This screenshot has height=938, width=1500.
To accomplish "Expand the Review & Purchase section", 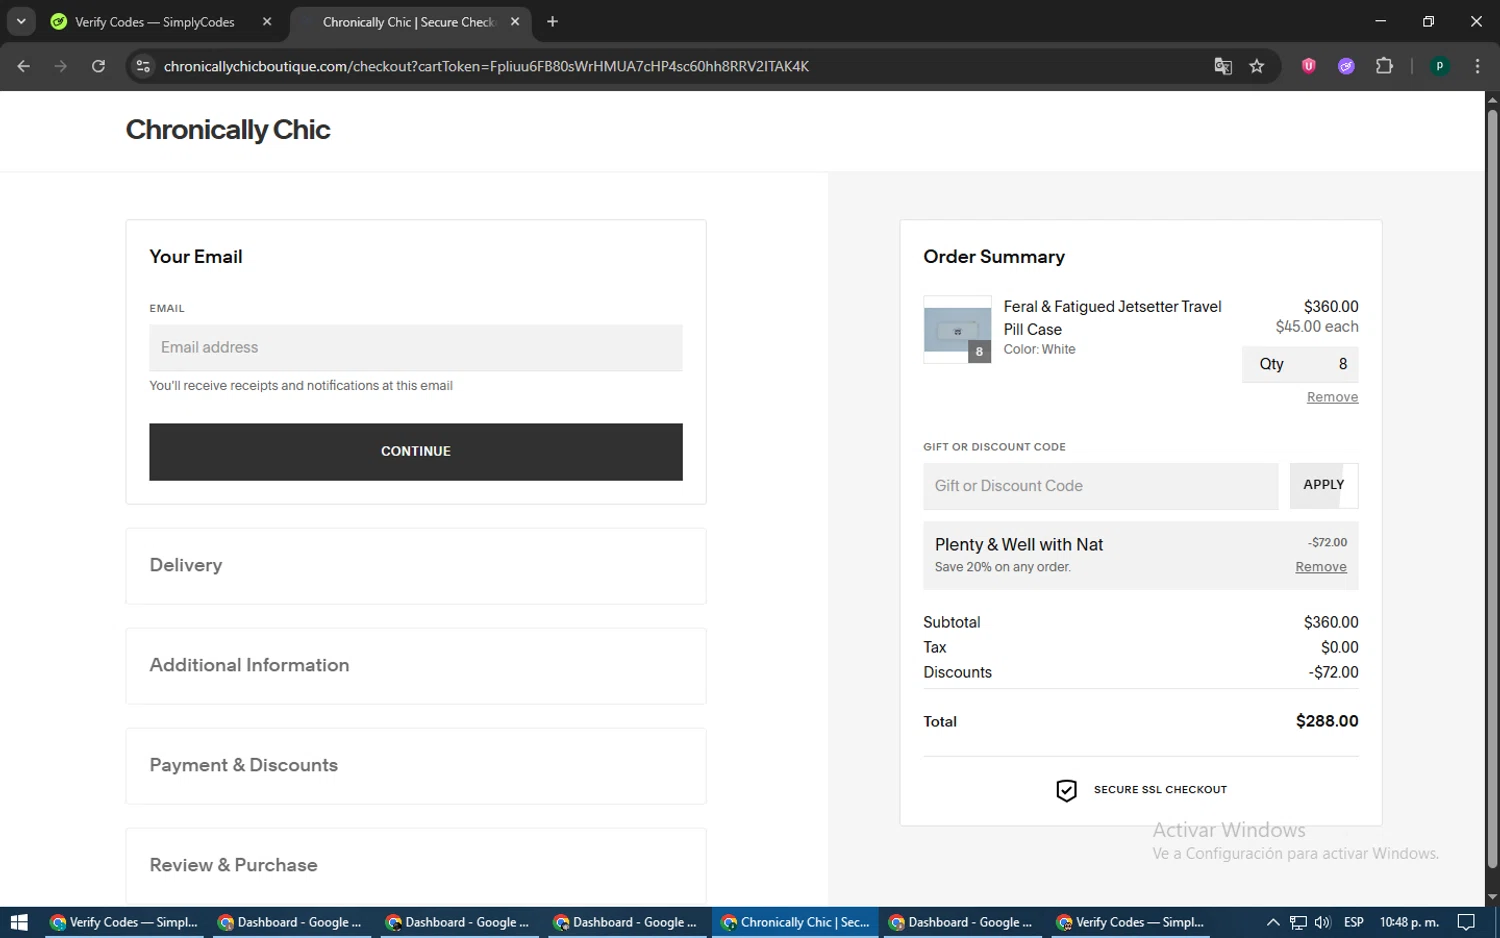I will (416, 866).
